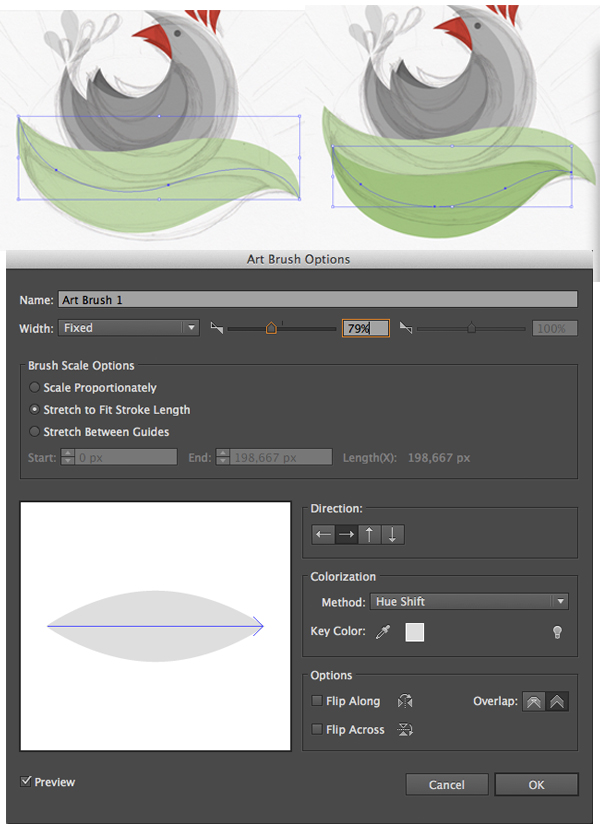Click the brush width slider handle
The image size is (600, 834).
point(271,327)
